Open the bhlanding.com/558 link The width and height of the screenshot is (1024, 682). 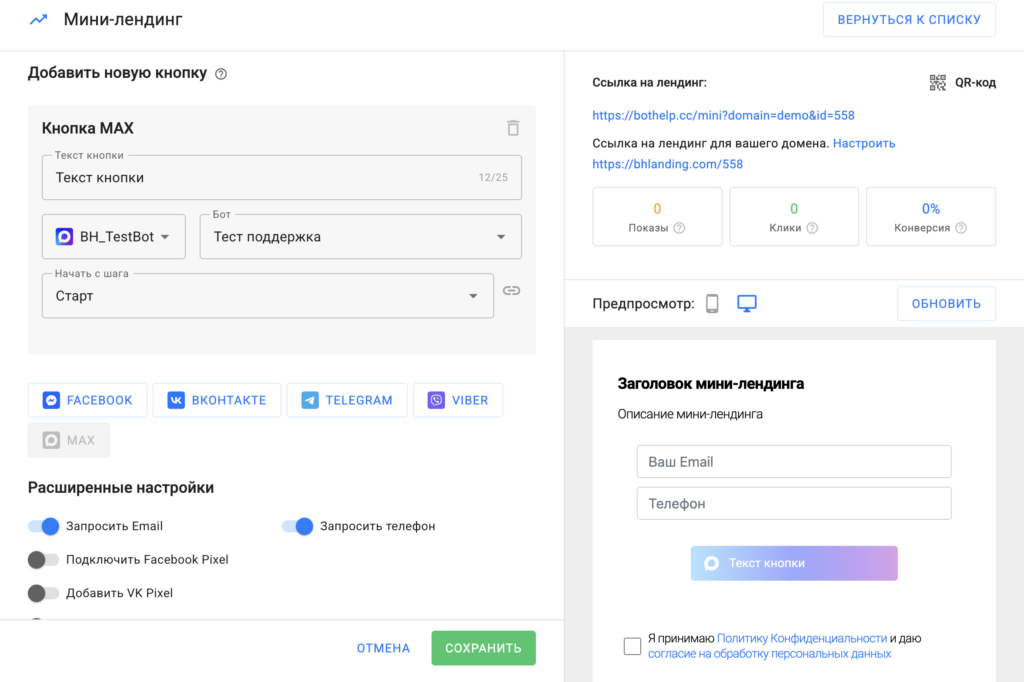(x=667, y=164)
